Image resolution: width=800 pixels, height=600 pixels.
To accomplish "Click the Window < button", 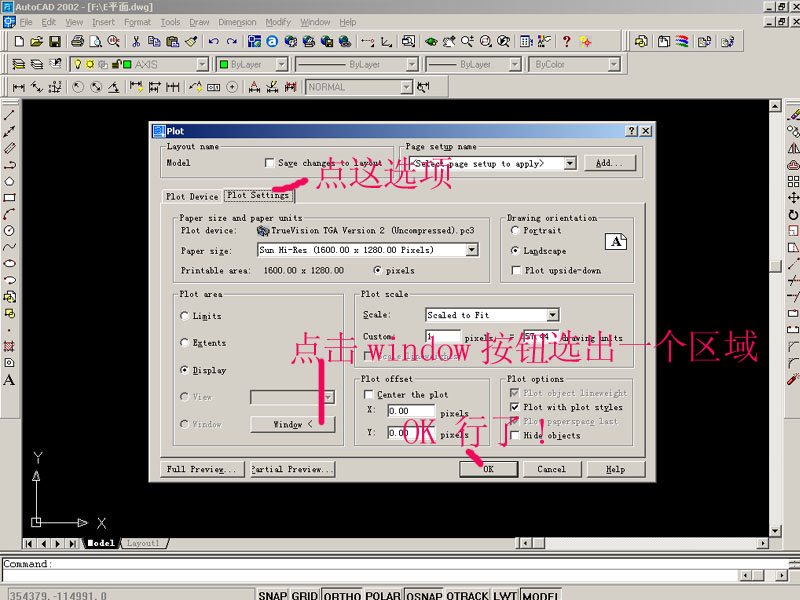I will (x=292, y=424).
